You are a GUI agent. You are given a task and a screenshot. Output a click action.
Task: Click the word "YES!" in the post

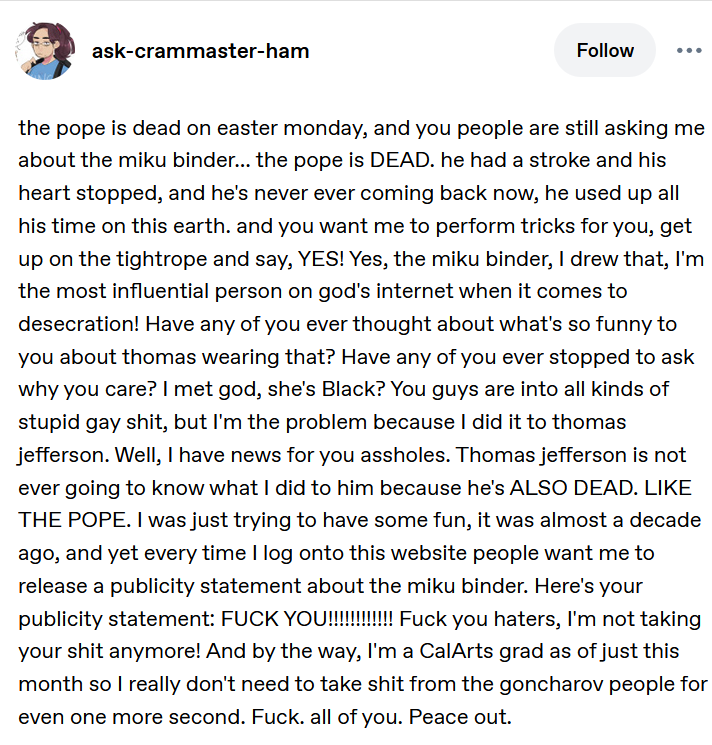point(321,259)
